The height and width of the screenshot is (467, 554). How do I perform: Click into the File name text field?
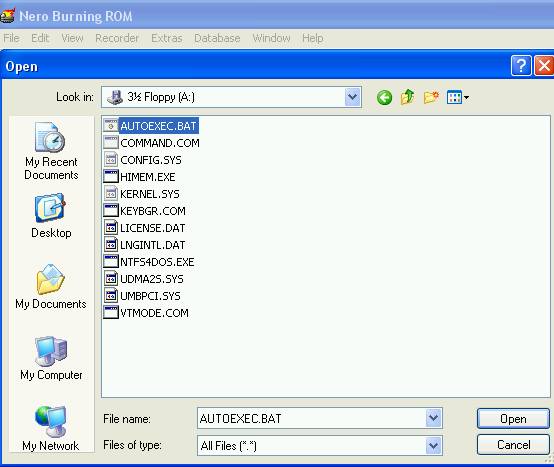click(311, 418)
